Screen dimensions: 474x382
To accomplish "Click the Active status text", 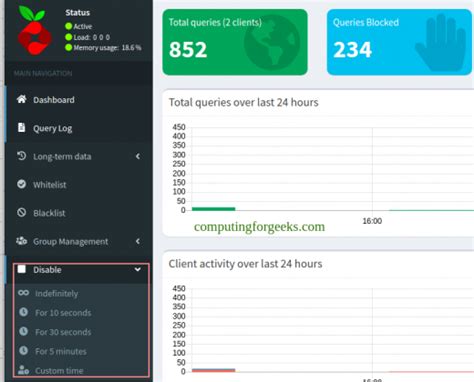I will click(x=83, y=26).
